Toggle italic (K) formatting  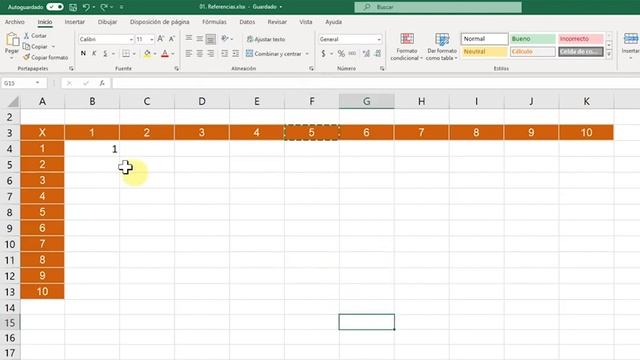[x=94, y=53]
